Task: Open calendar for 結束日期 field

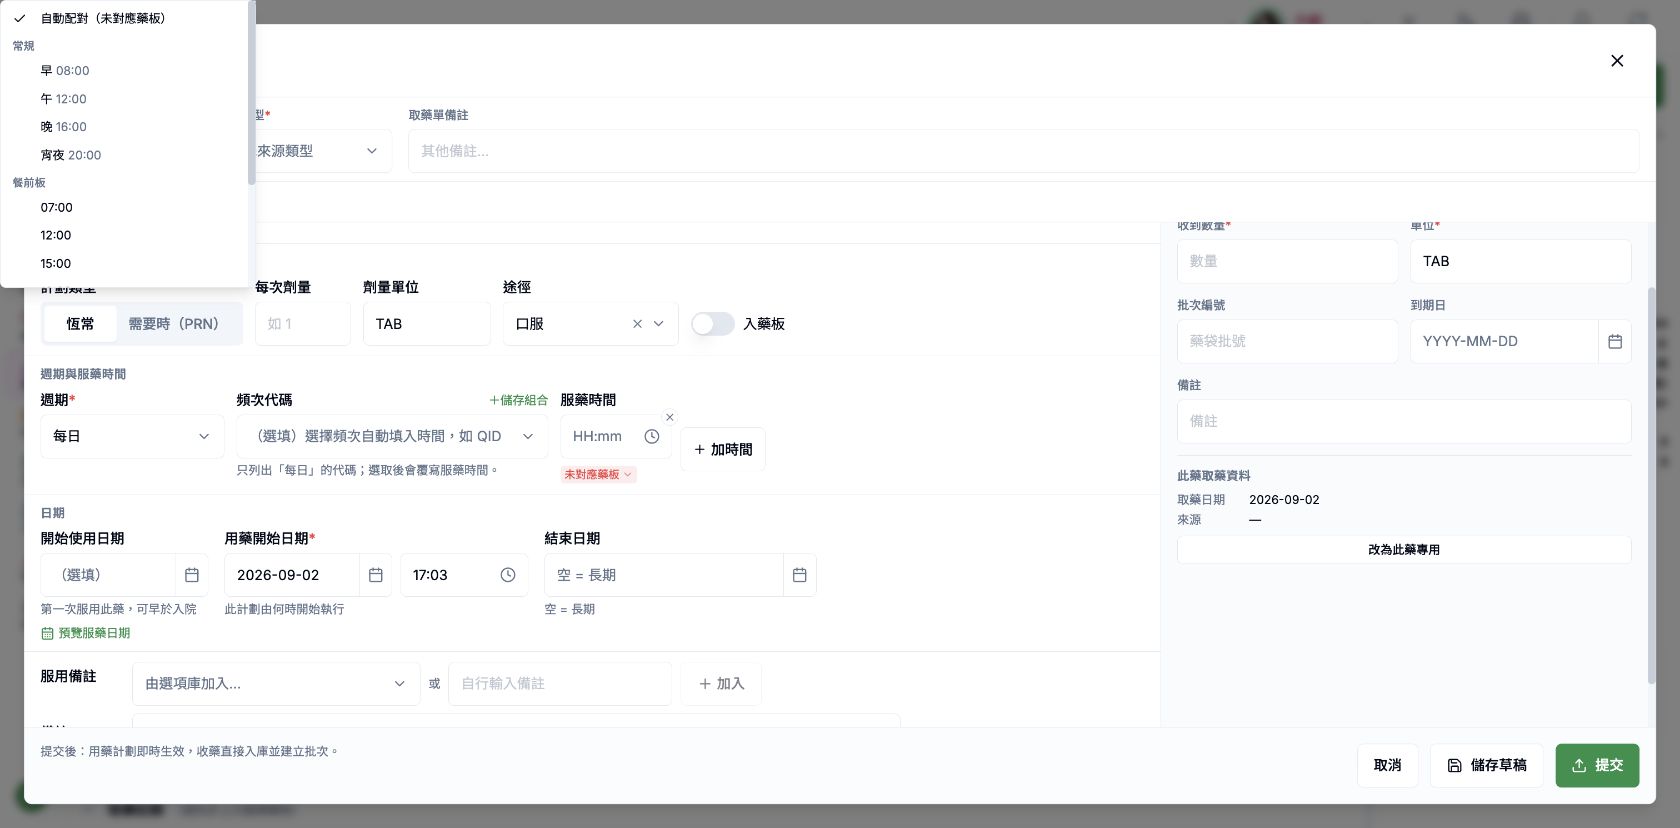Action: 800,575
